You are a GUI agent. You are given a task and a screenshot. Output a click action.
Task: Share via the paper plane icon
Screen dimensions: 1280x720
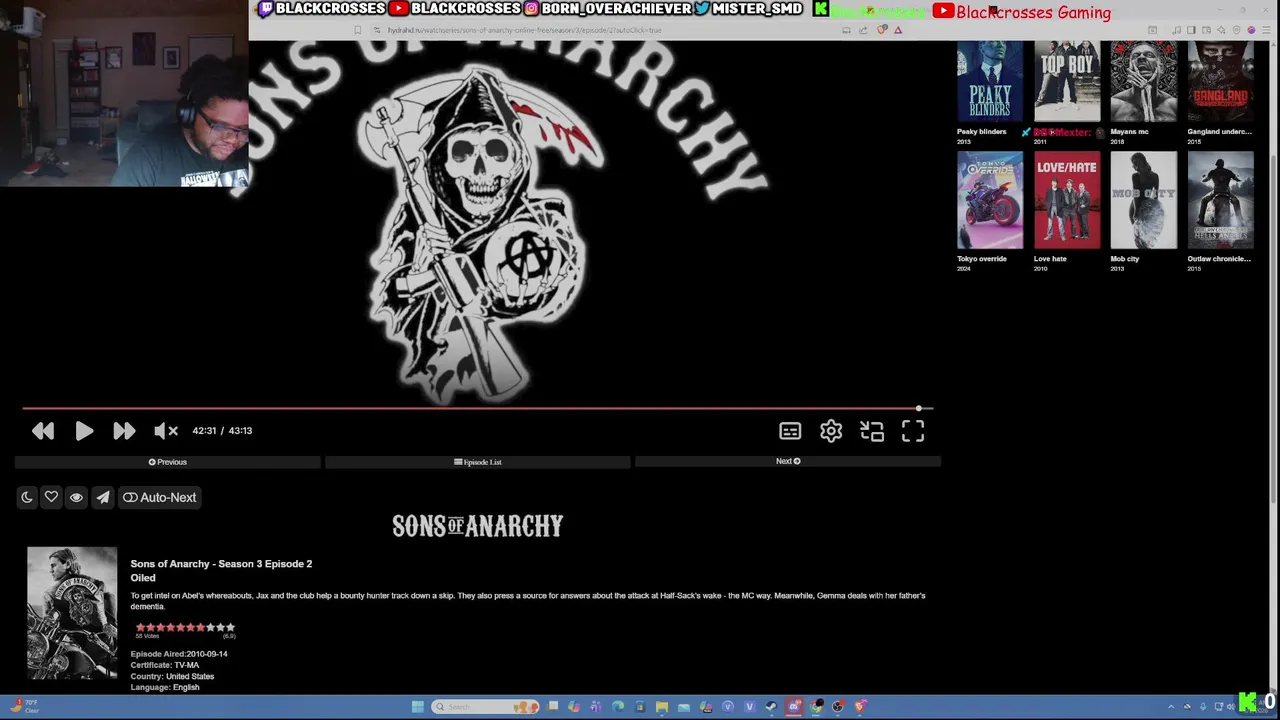[102, 497]
